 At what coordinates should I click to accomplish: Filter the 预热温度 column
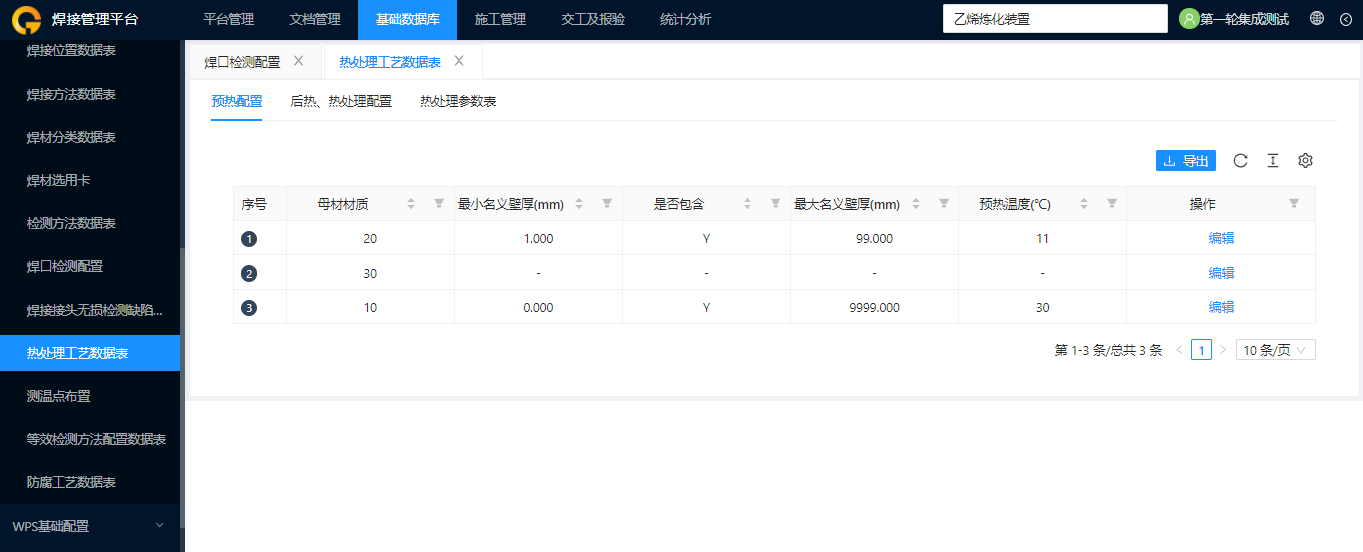[x=1111, y=204]
